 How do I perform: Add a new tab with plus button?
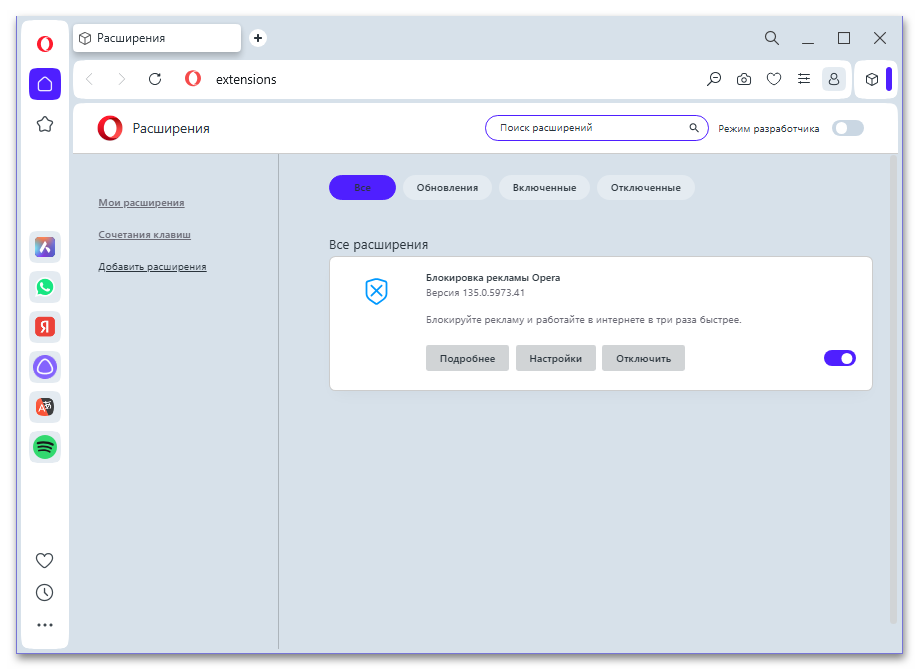pyautogui.click(x=258, y=38)
